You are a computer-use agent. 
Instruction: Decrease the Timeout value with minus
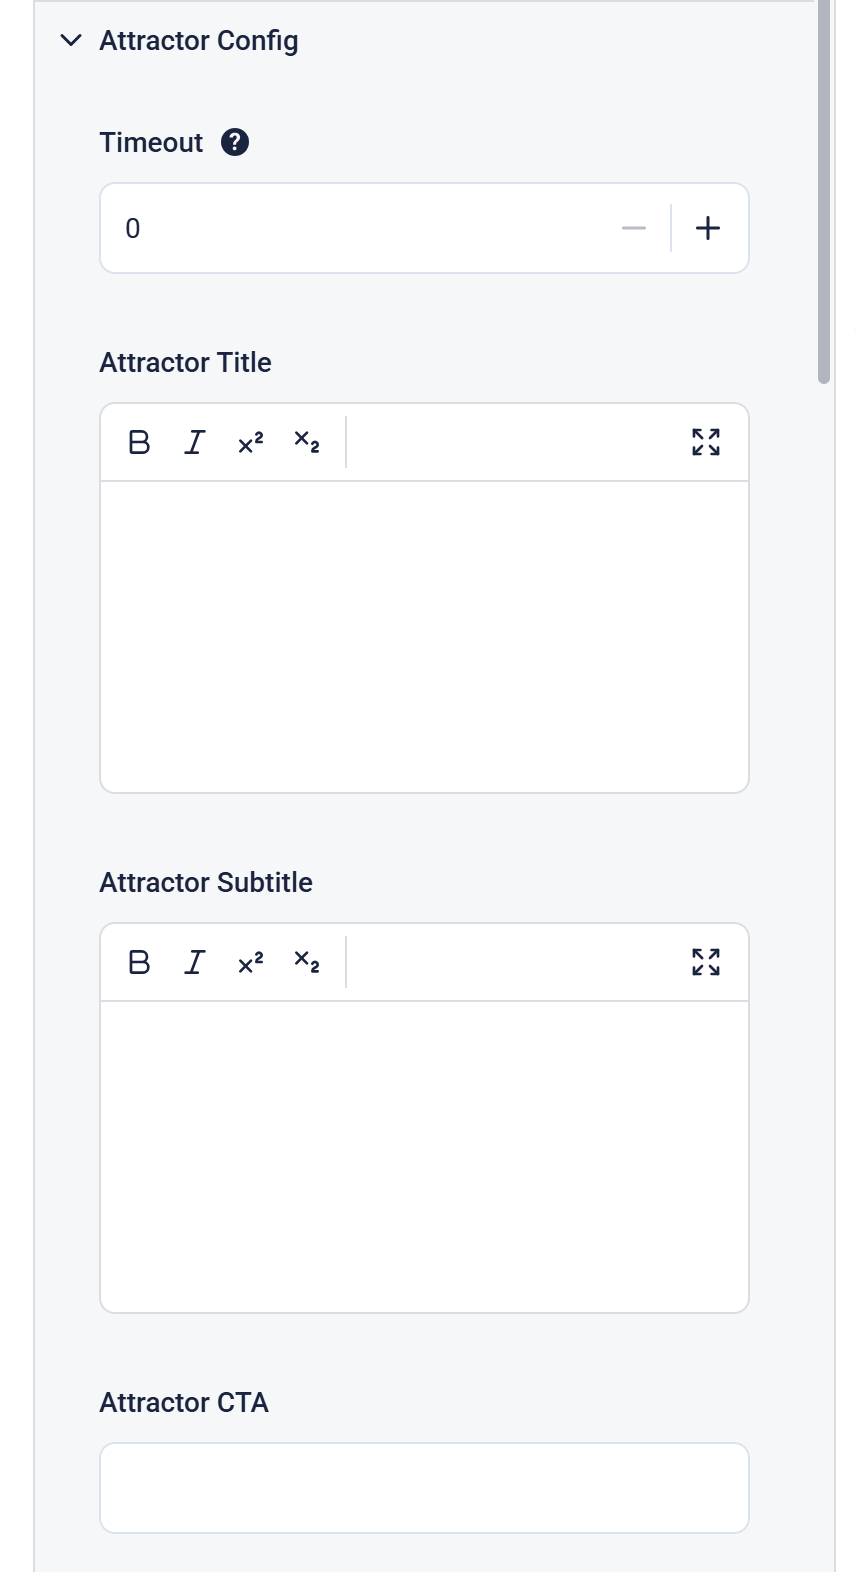[634, 228]
